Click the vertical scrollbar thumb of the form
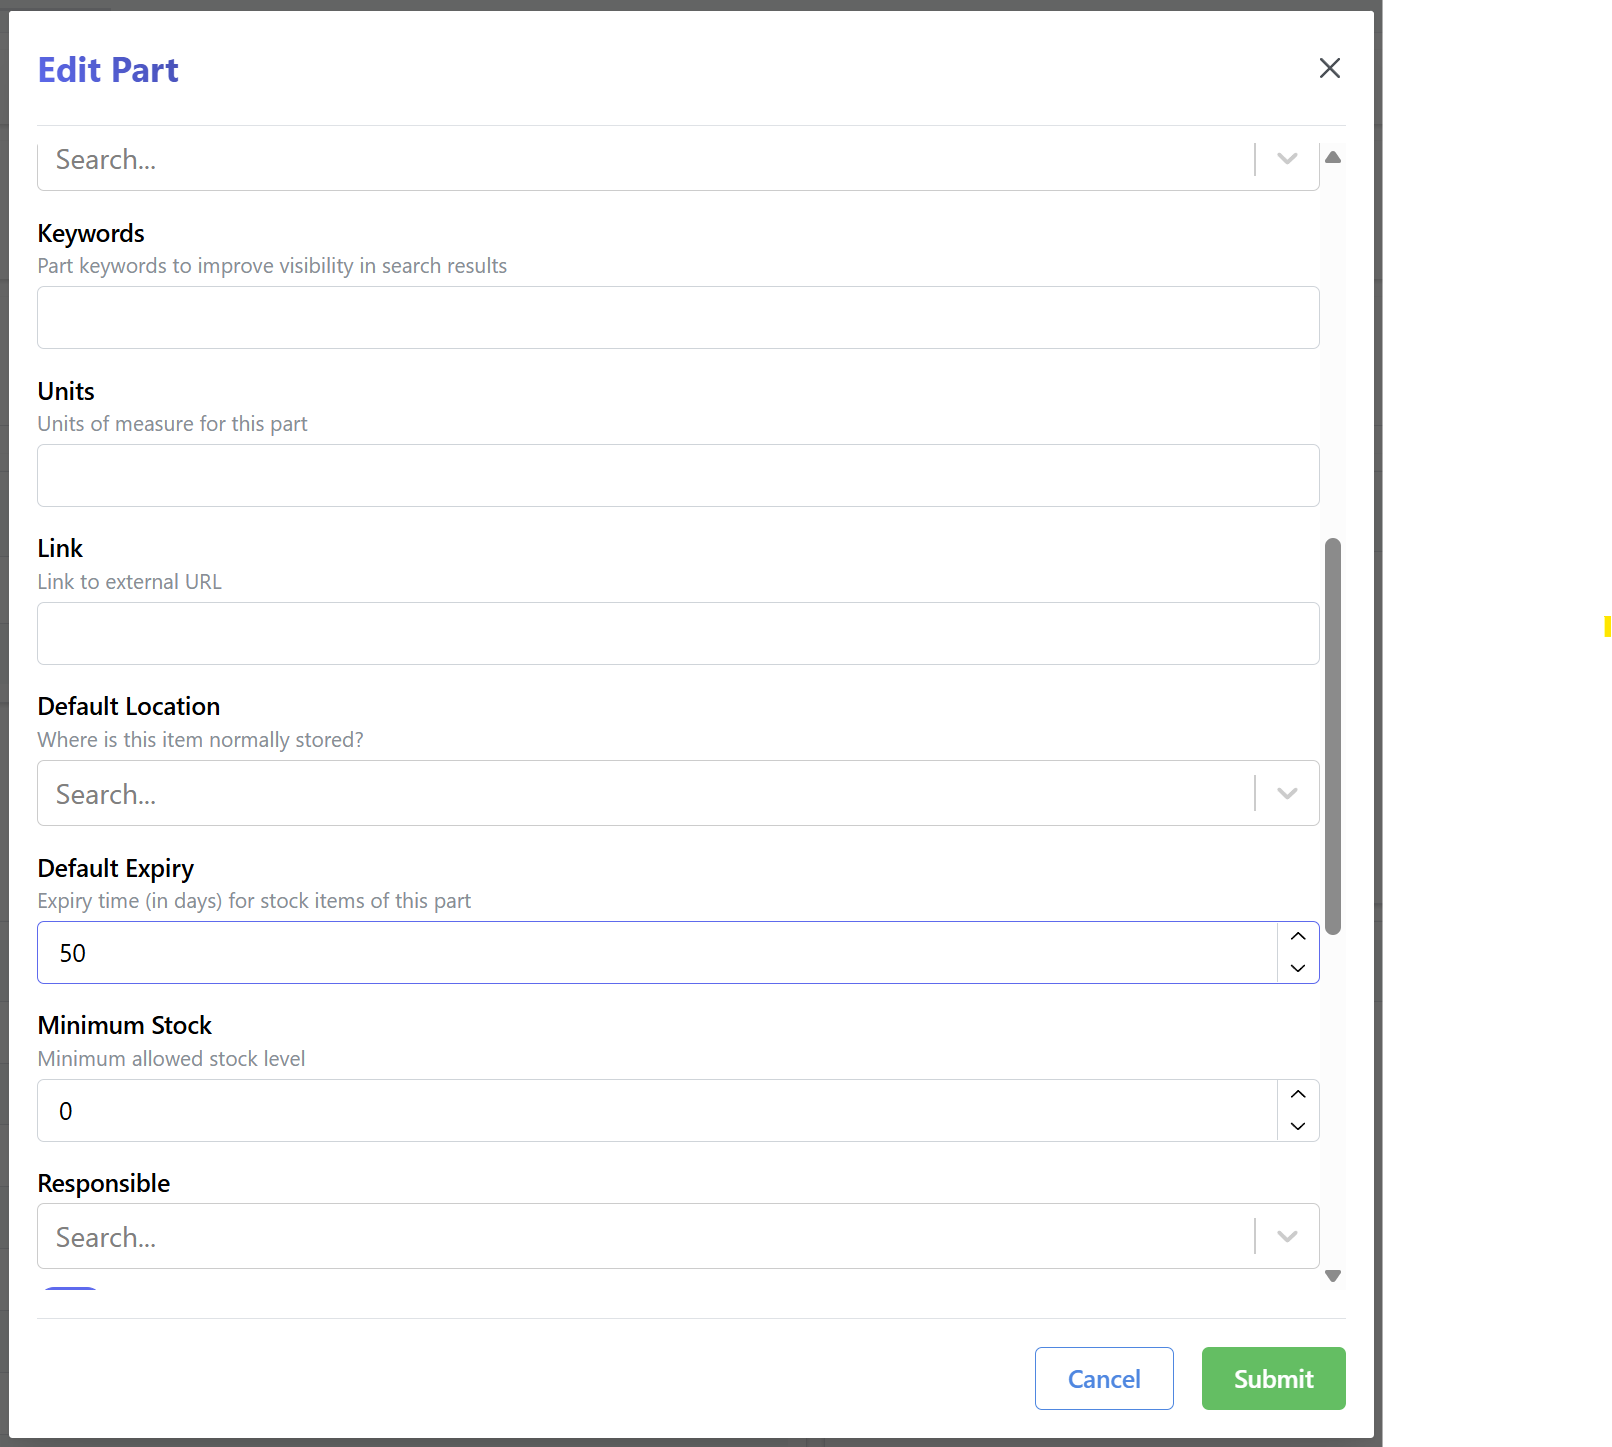This screenshot has width=1612, height=1447. (x=1333, y=736)
